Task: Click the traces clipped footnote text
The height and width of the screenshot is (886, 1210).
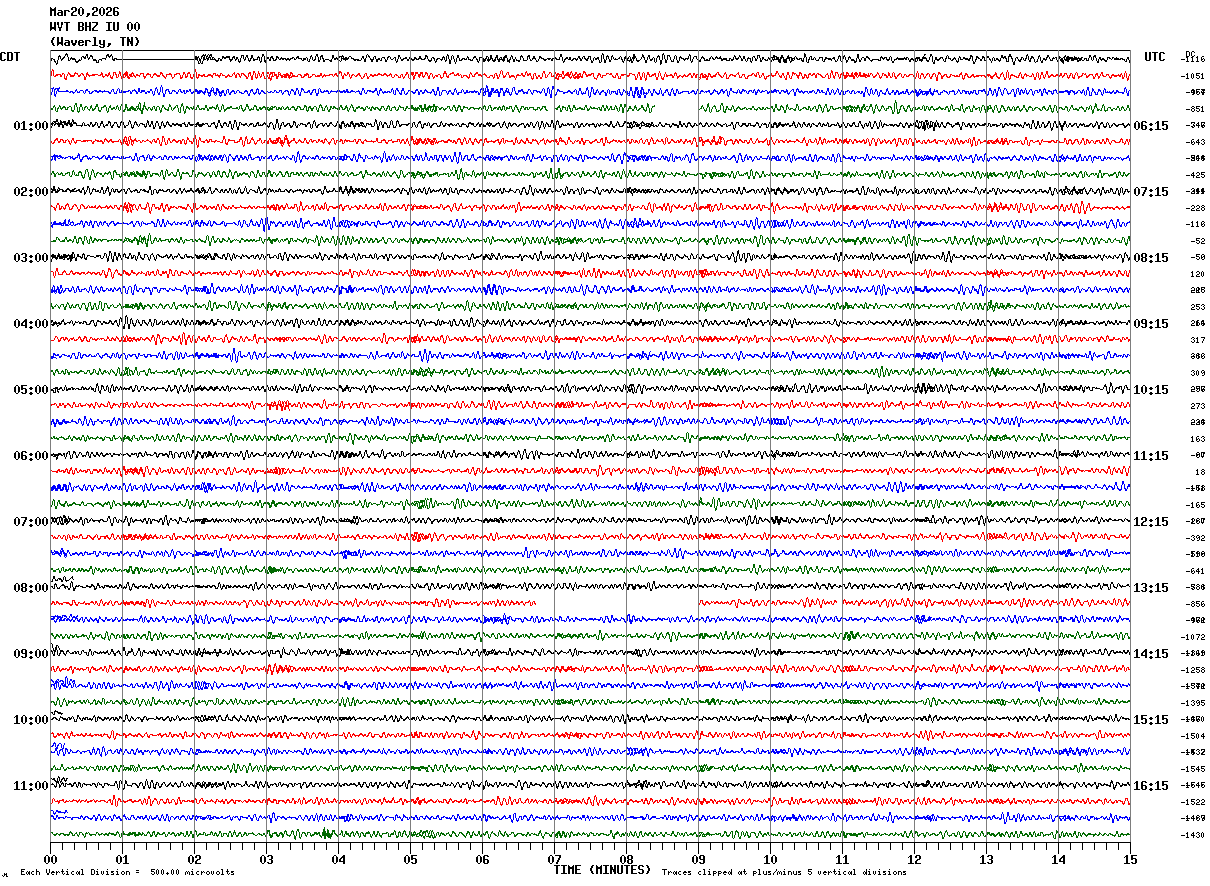Action: [784, 872]
